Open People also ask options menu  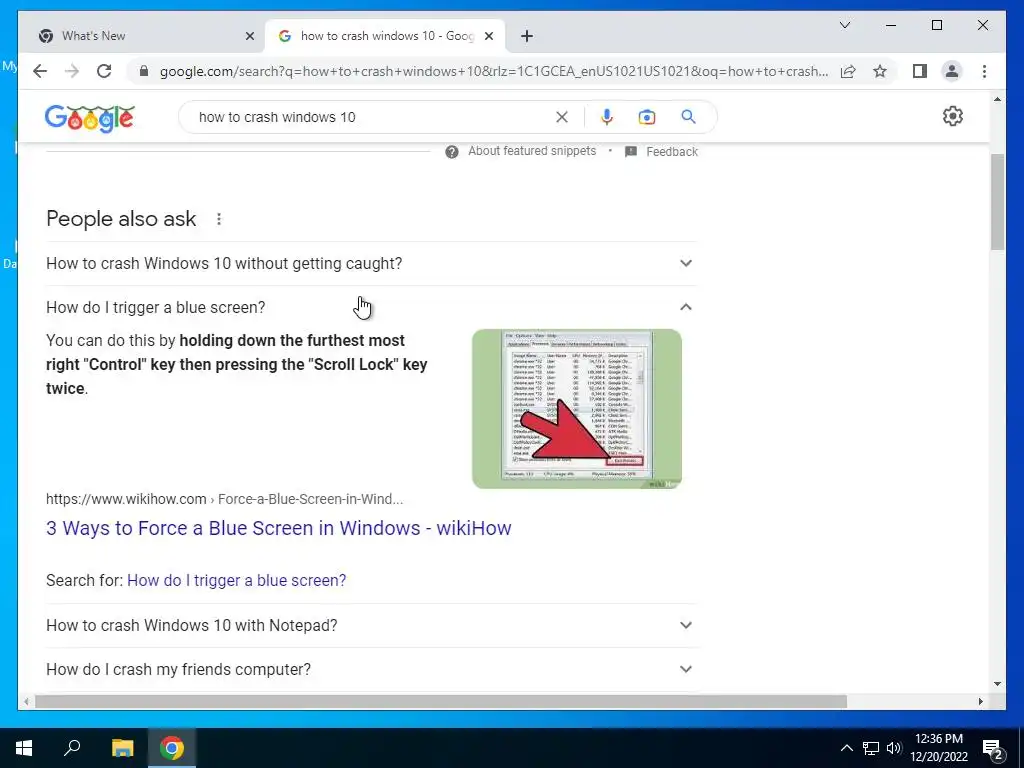[x=219, y=219]
